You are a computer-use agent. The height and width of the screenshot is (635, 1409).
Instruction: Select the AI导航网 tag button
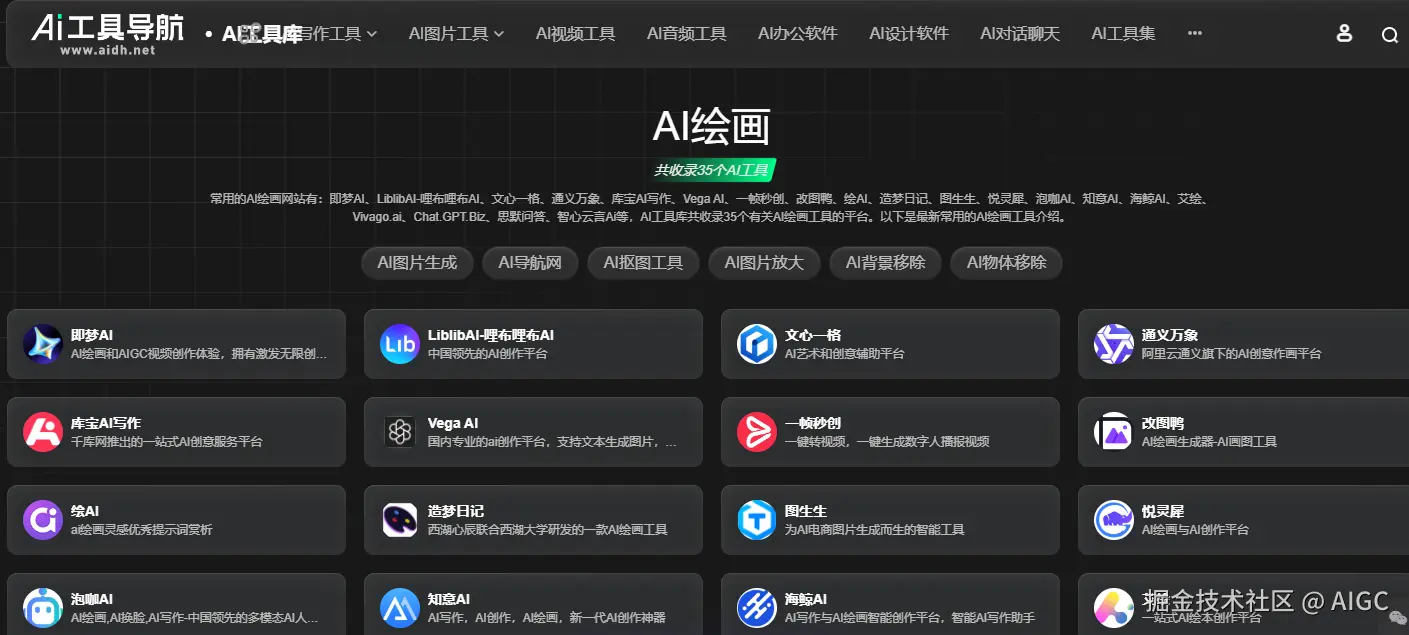coord(530,263)
